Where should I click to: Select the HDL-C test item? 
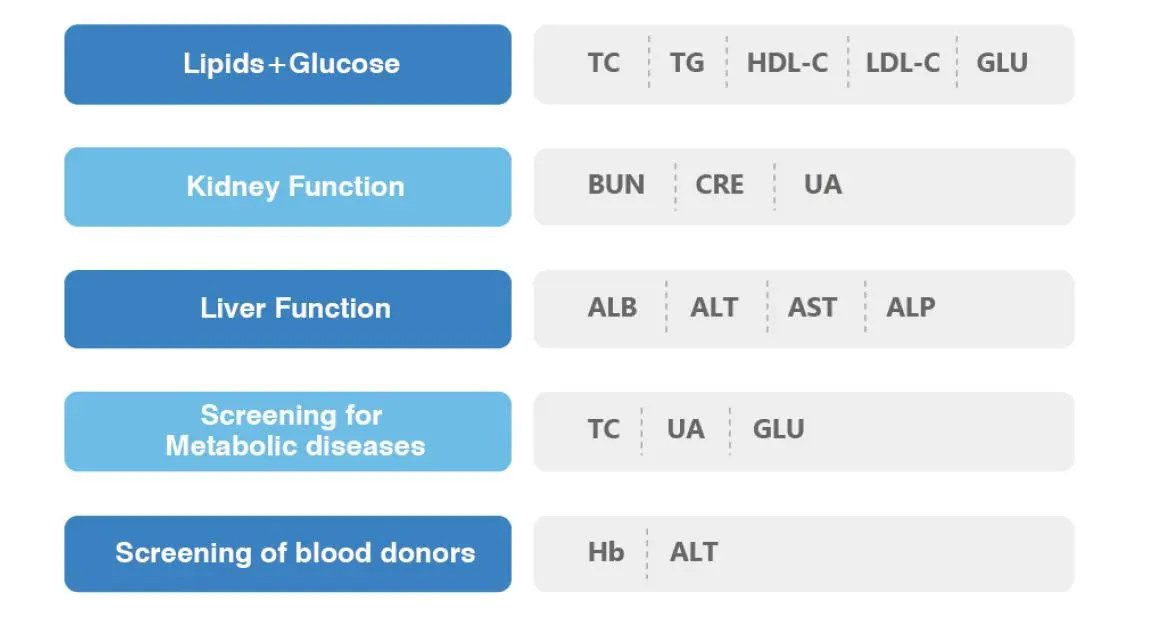787,63
